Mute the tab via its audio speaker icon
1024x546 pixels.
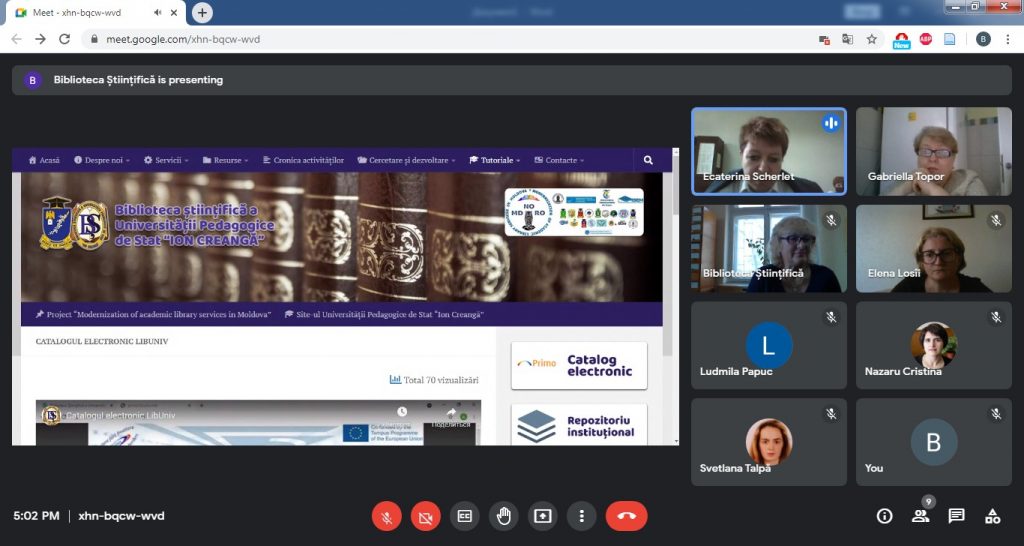pos(158,12)
